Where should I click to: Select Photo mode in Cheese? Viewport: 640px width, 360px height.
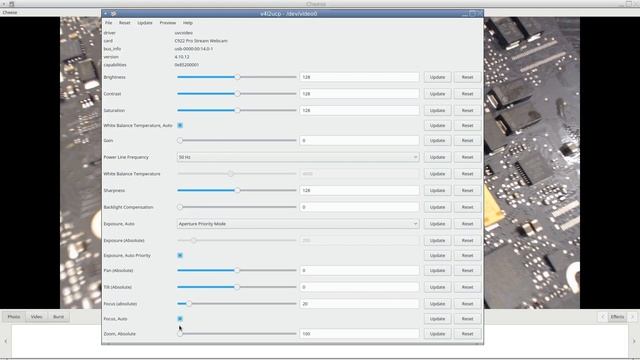click(x=13, y=317)
